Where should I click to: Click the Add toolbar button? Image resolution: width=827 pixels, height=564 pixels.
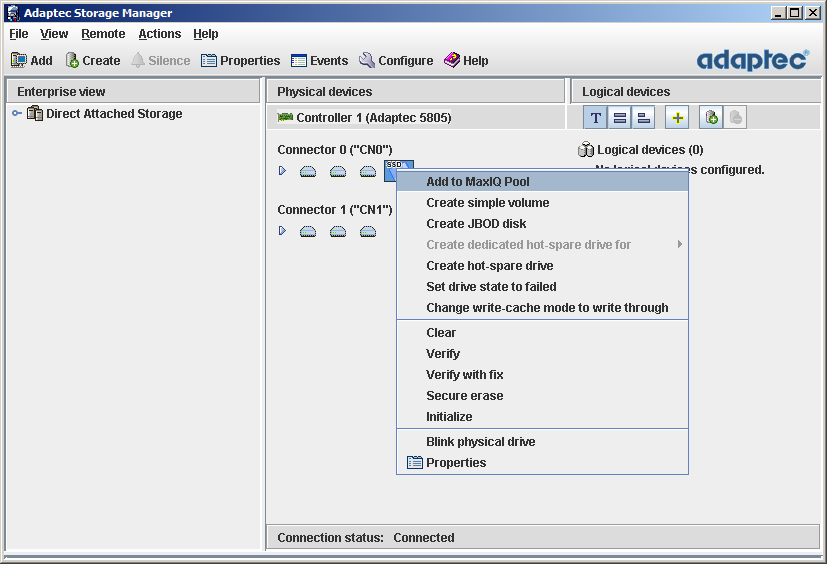(32, 61)
